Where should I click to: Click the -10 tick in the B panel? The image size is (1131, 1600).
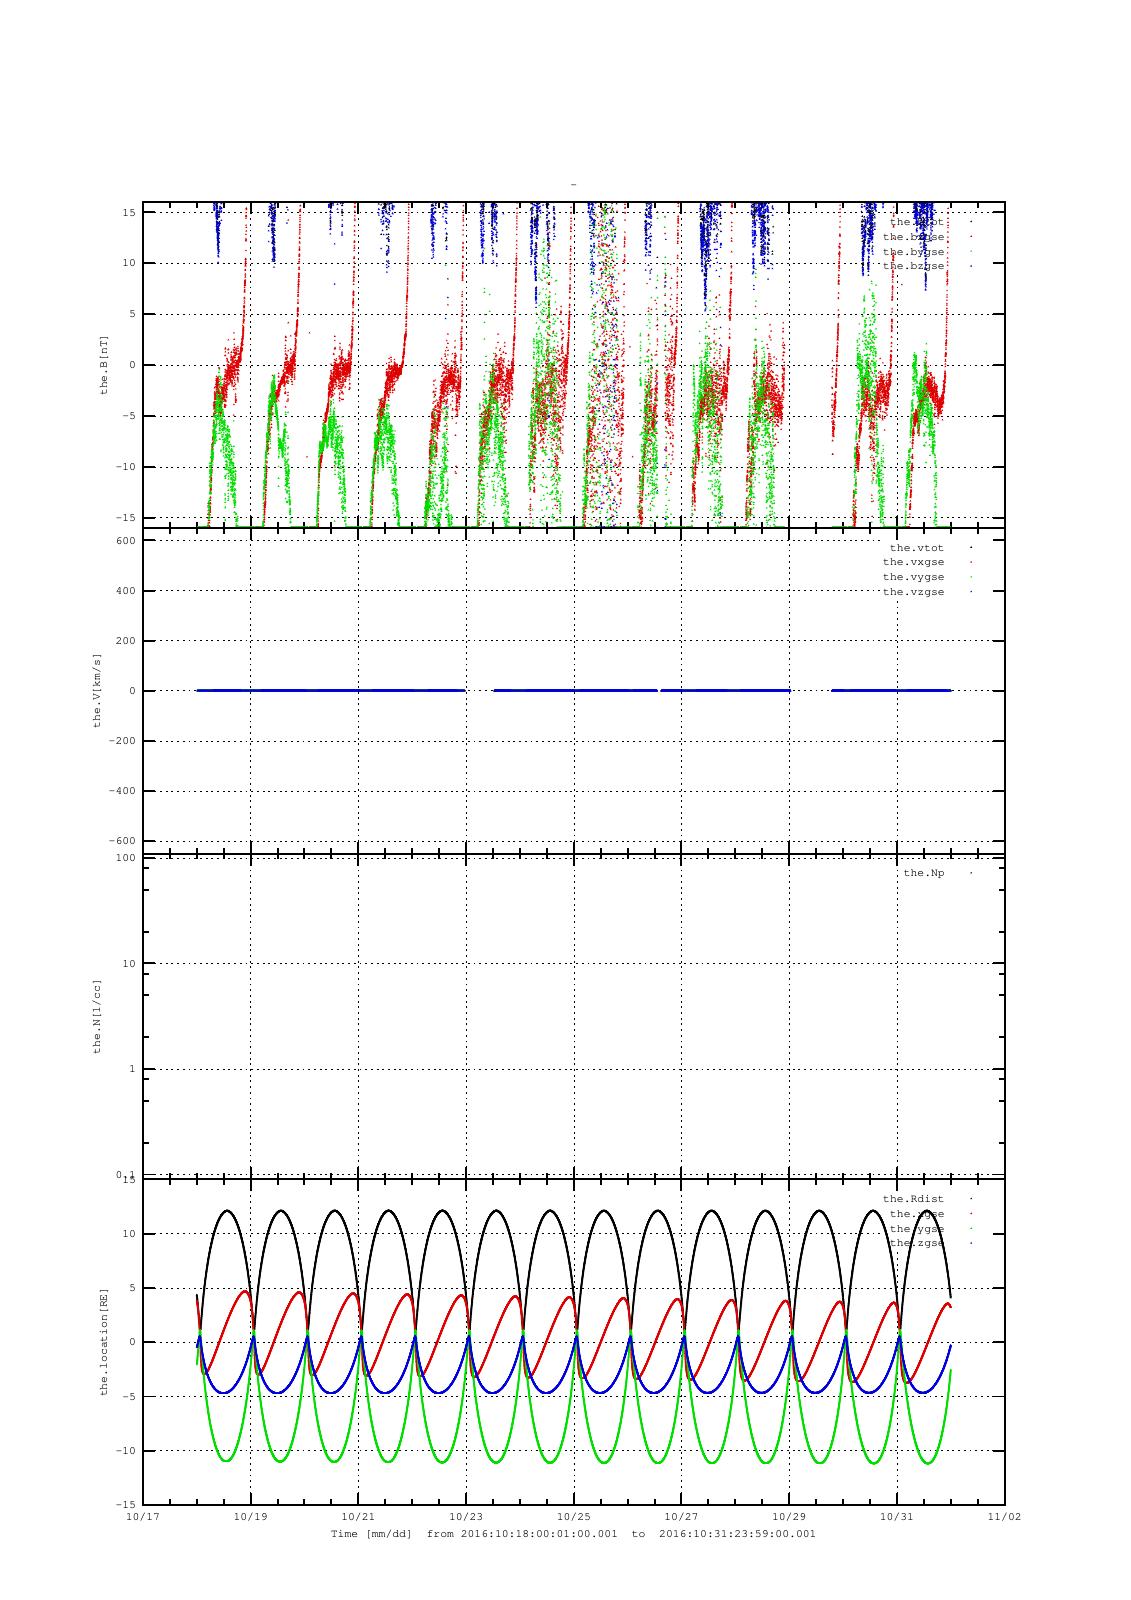tap(126, 467)
